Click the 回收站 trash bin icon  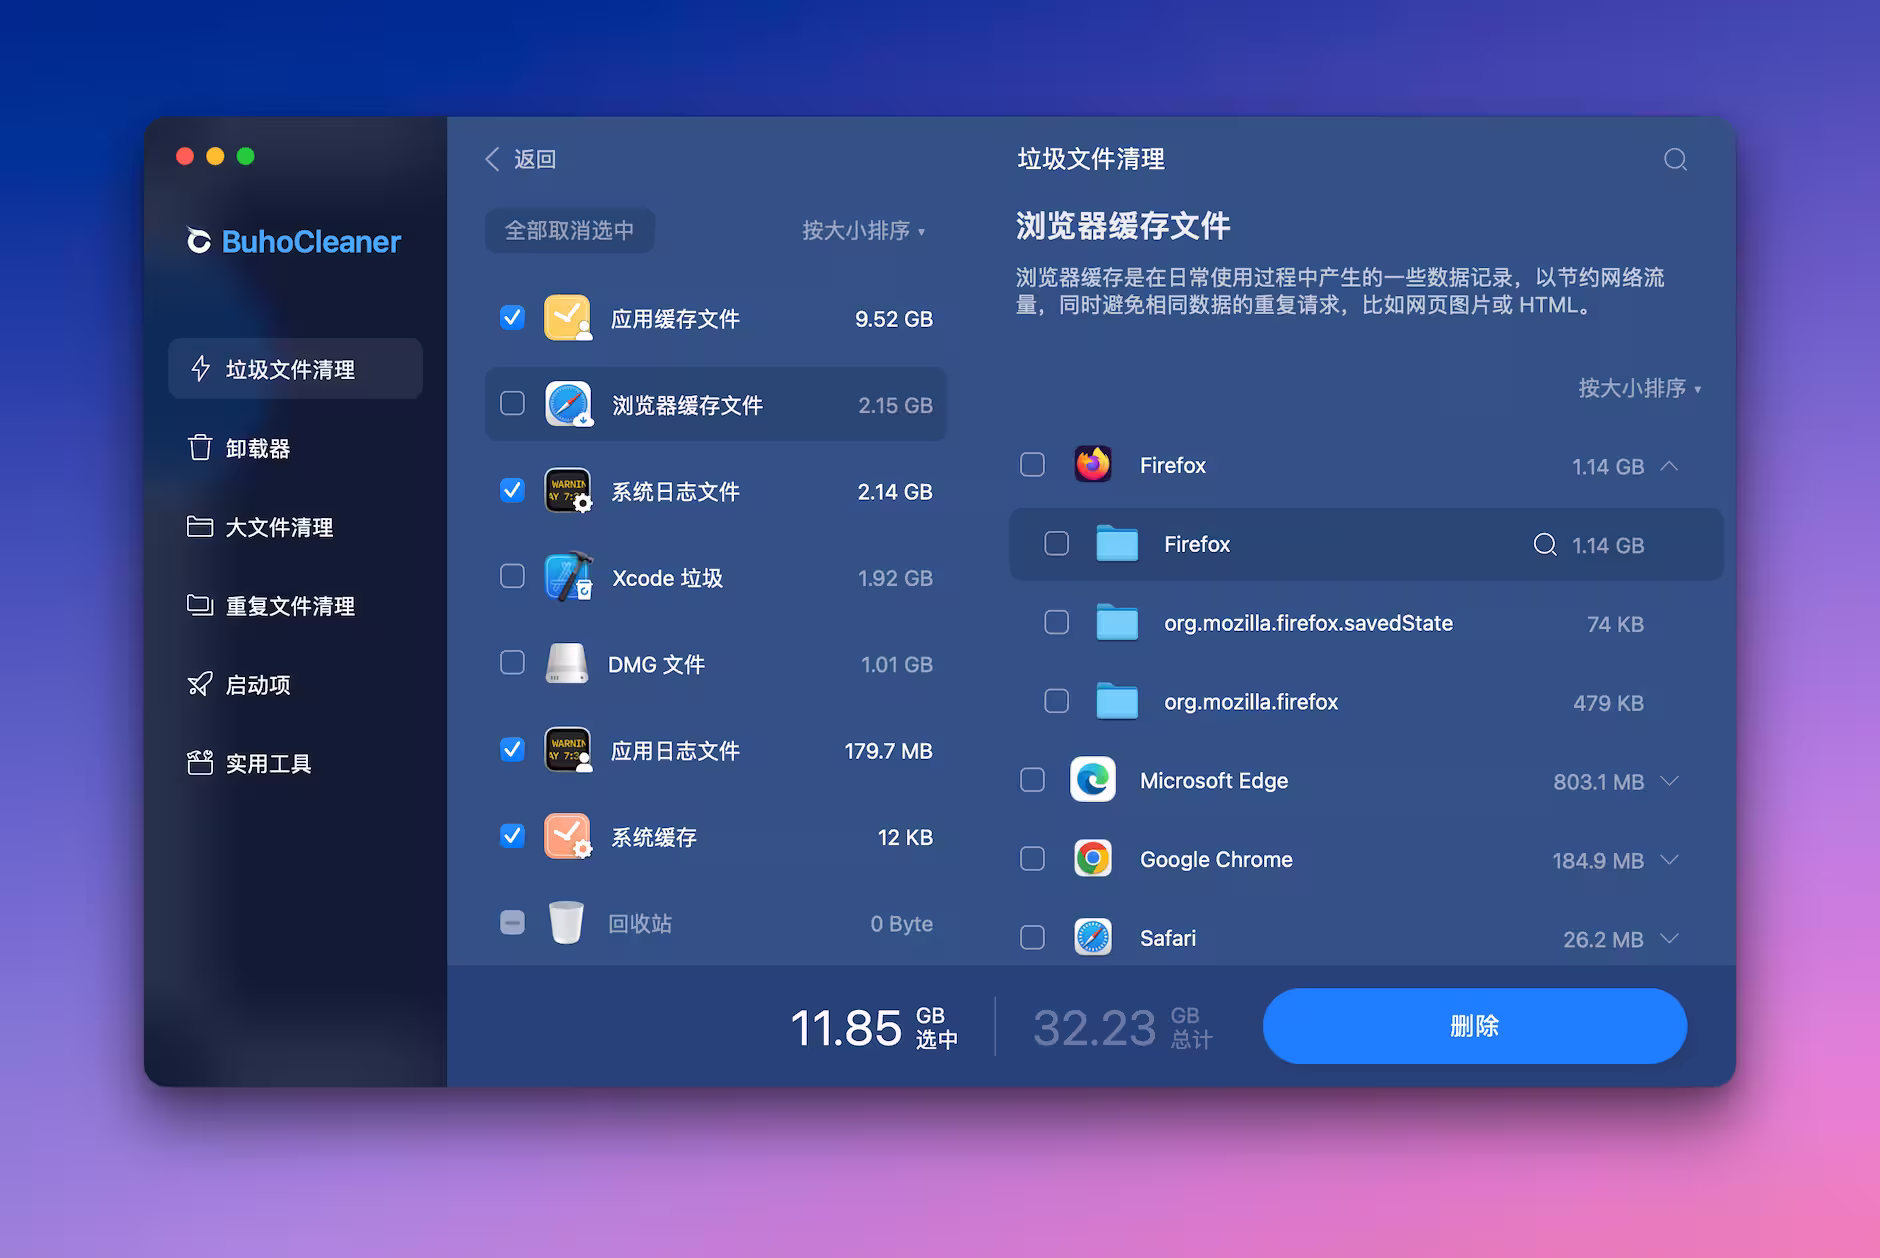coord(566,922)
